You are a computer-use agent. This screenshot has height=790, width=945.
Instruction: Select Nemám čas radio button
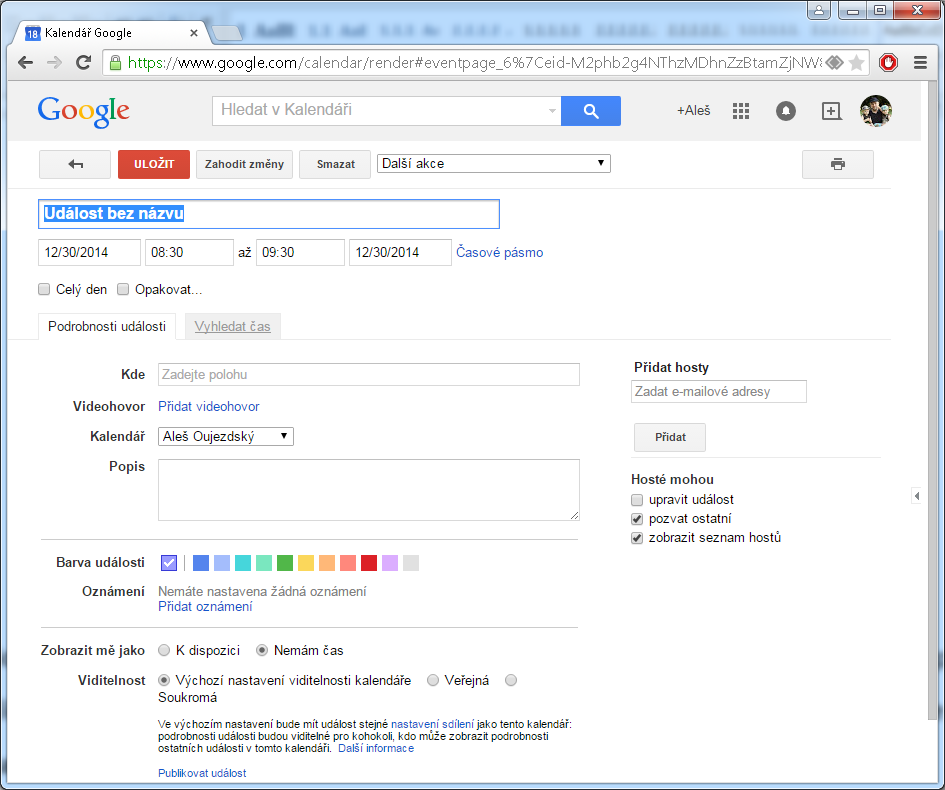(262, 650)
